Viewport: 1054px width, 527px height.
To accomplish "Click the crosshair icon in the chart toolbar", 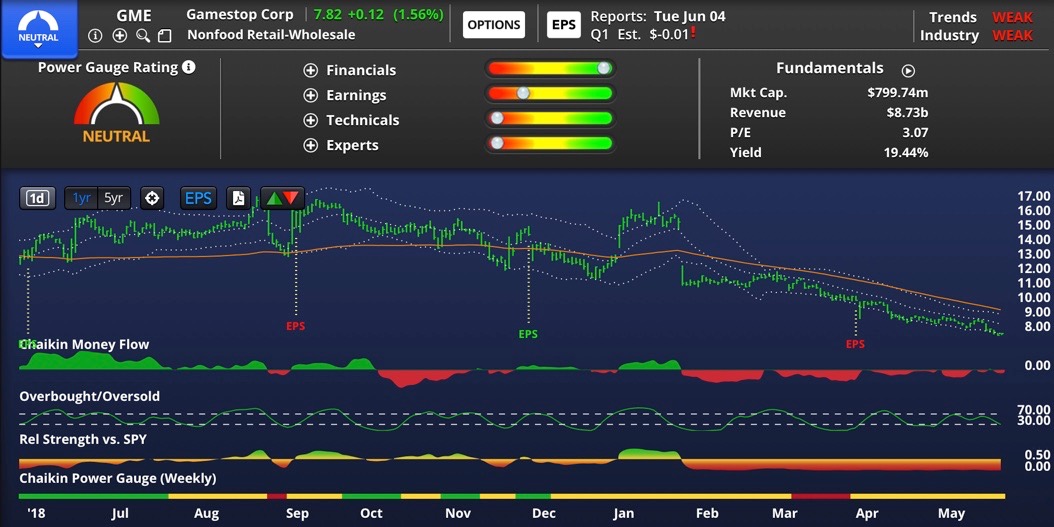I will [152, 198].
